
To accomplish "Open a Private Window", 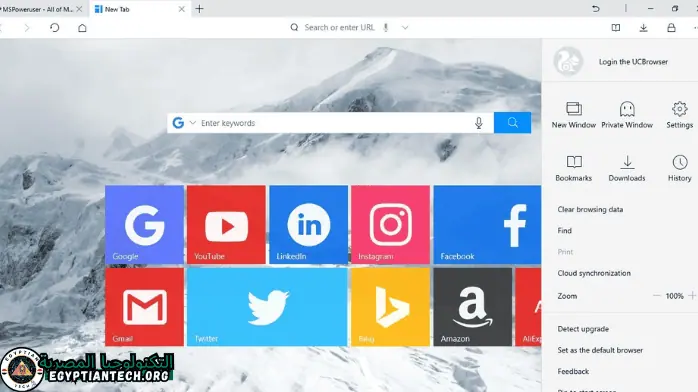I will point(627,115).
